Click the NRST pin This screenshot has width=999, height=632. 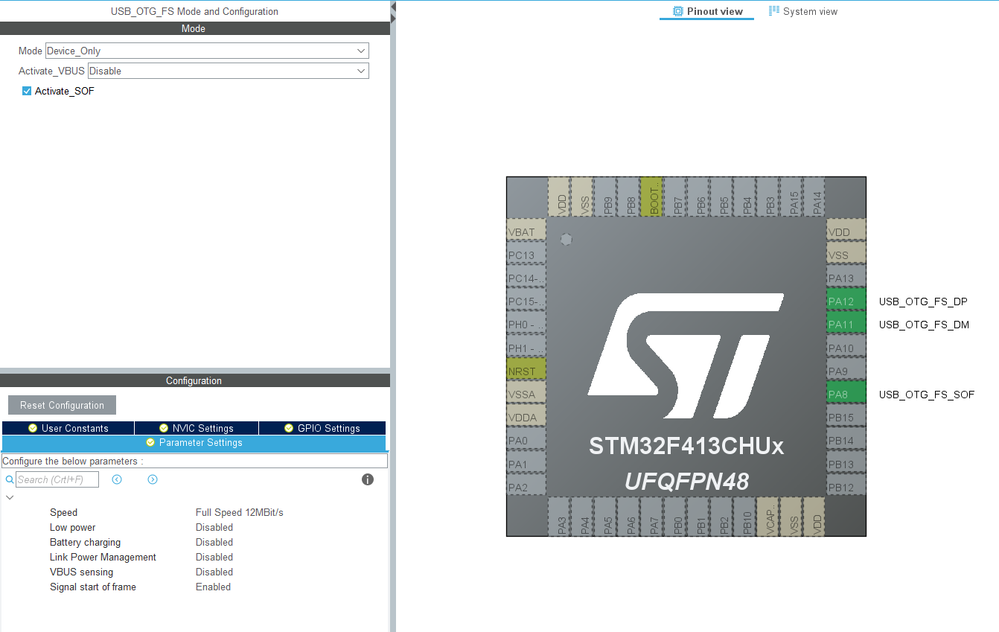click(x=526, y=371)
